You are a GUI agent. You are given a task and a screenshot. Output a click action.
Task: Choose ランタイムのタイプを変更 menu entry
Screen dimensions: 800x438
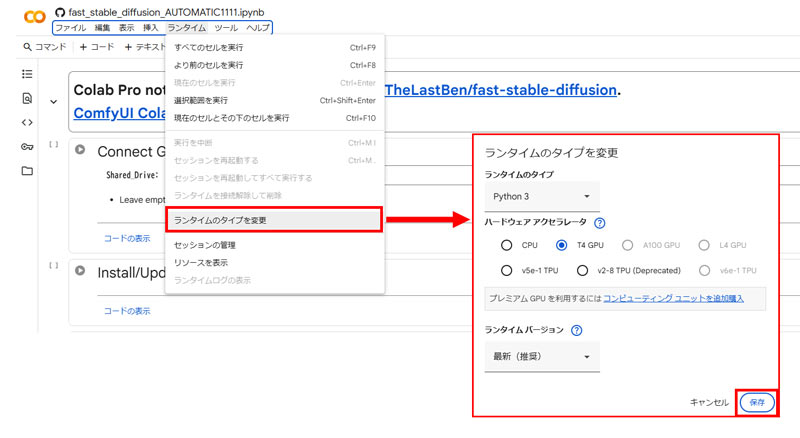[x=274, y=220]
